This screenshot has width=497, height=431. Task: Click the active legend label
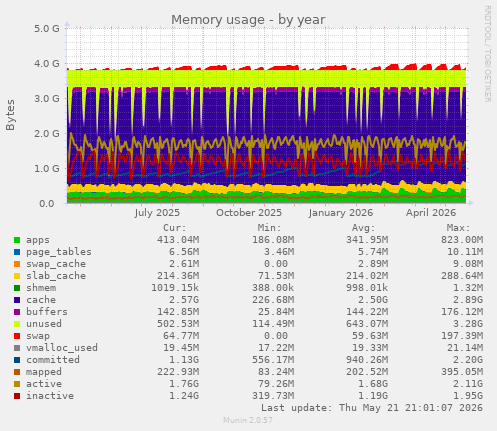point(44,384)
